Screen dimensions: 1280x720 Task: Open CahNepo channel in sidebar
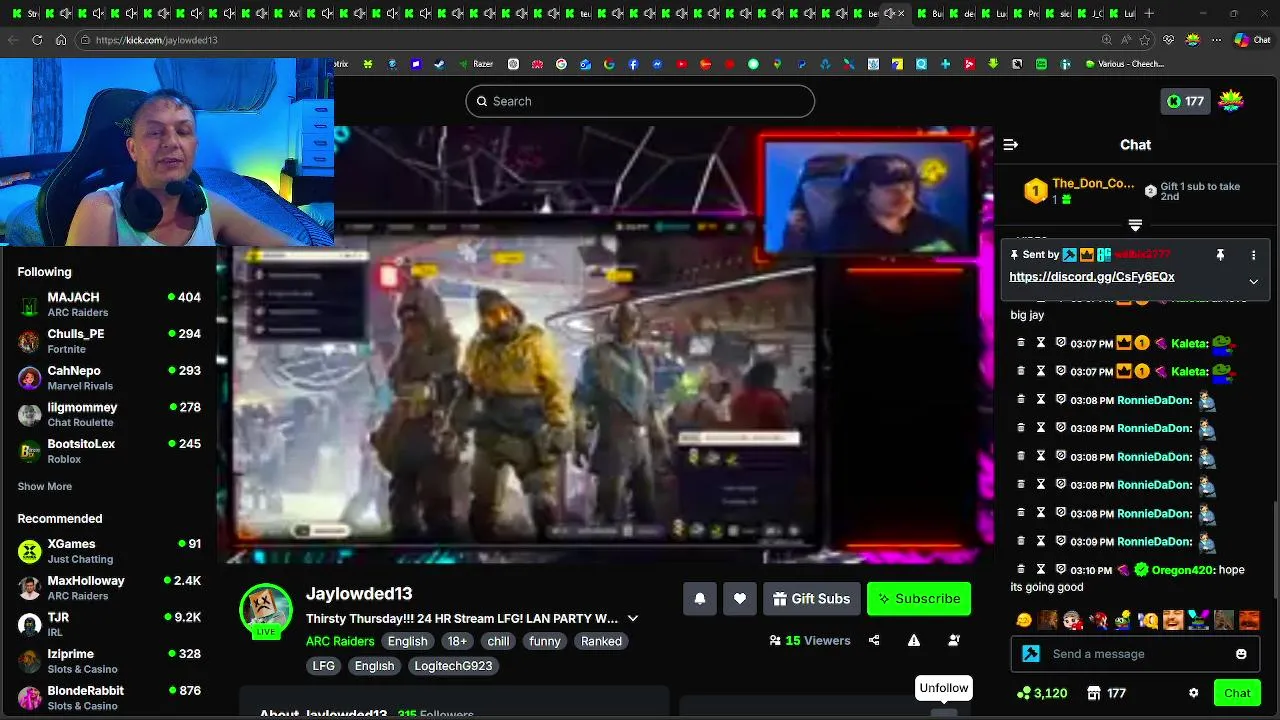coord(108,378)
